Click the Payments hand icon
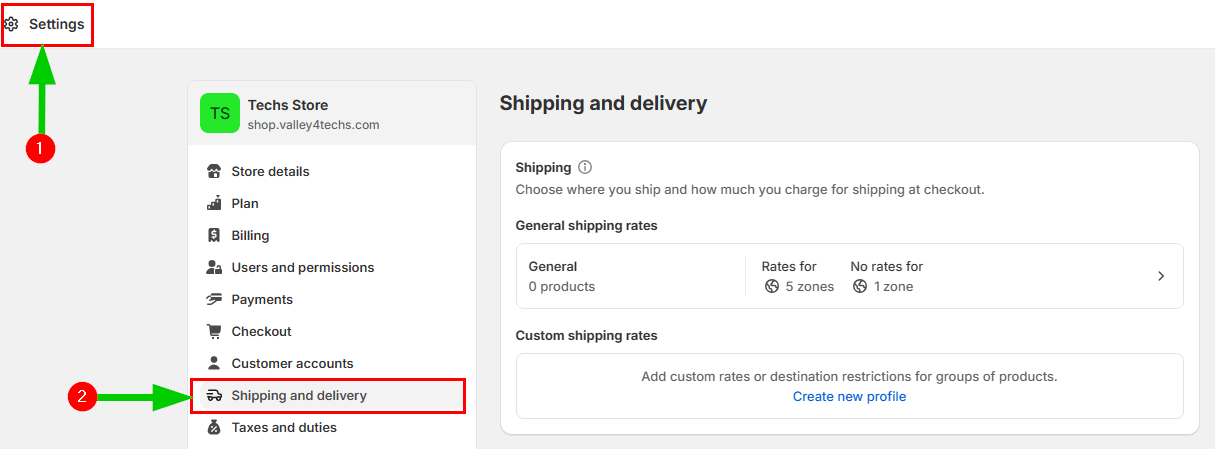Image resolution: width=1215 pixels, height=449 pixels. [214, 299]
